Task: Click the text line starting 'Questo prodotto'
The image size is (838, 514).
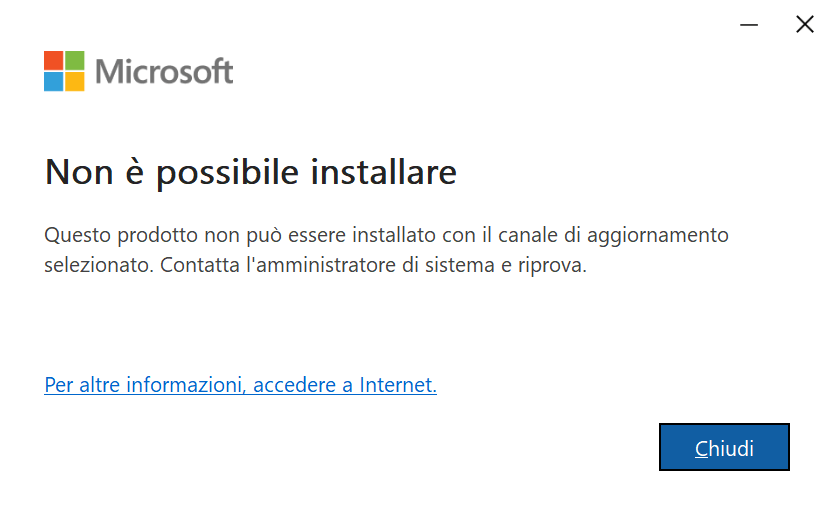Action: point(386,236)
